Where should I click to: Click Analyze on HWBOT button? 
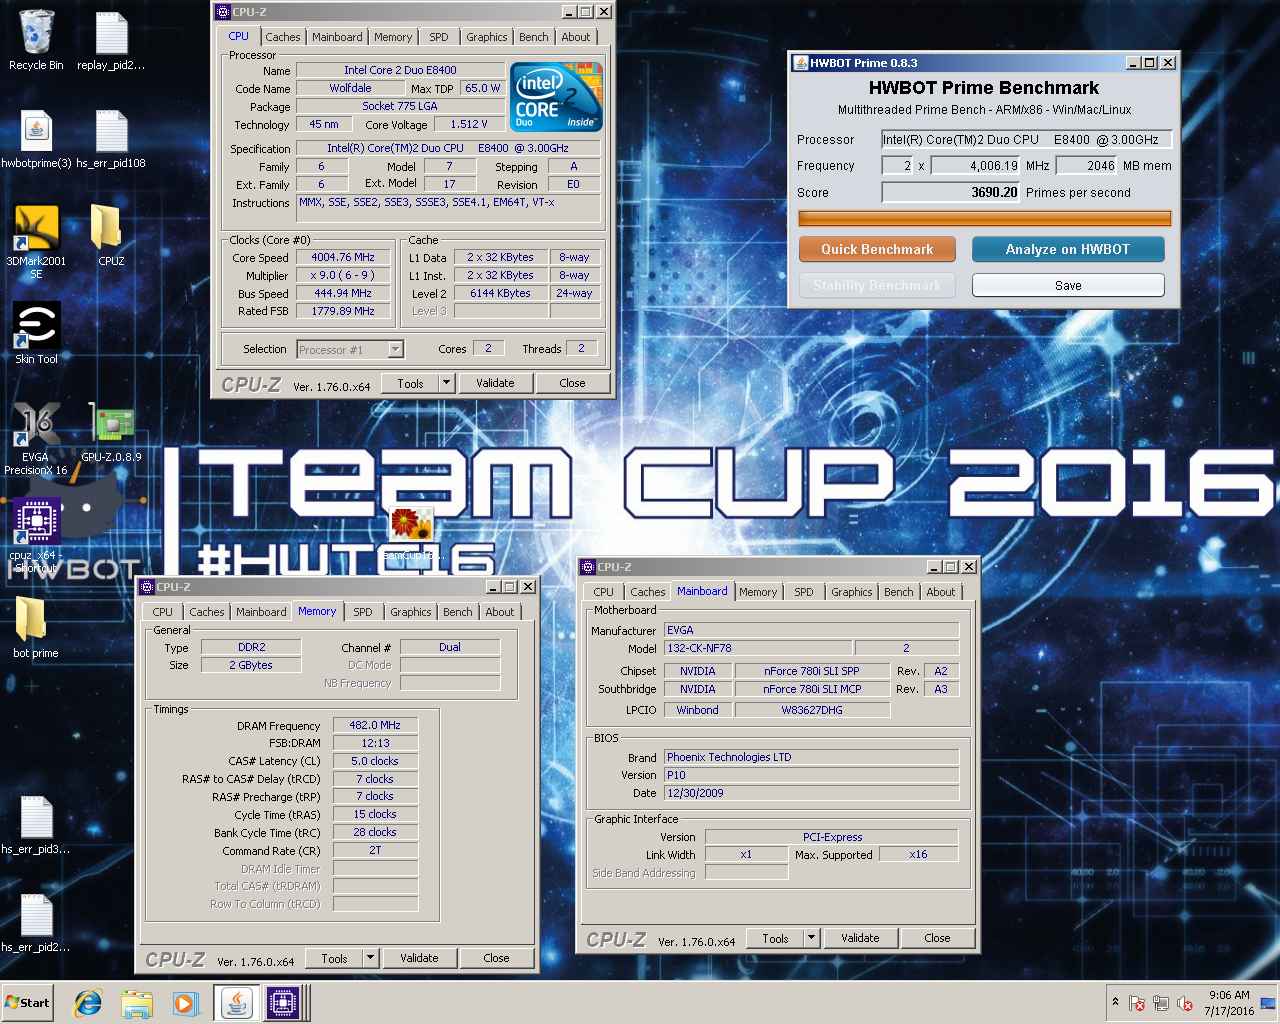click(1068, 249)
